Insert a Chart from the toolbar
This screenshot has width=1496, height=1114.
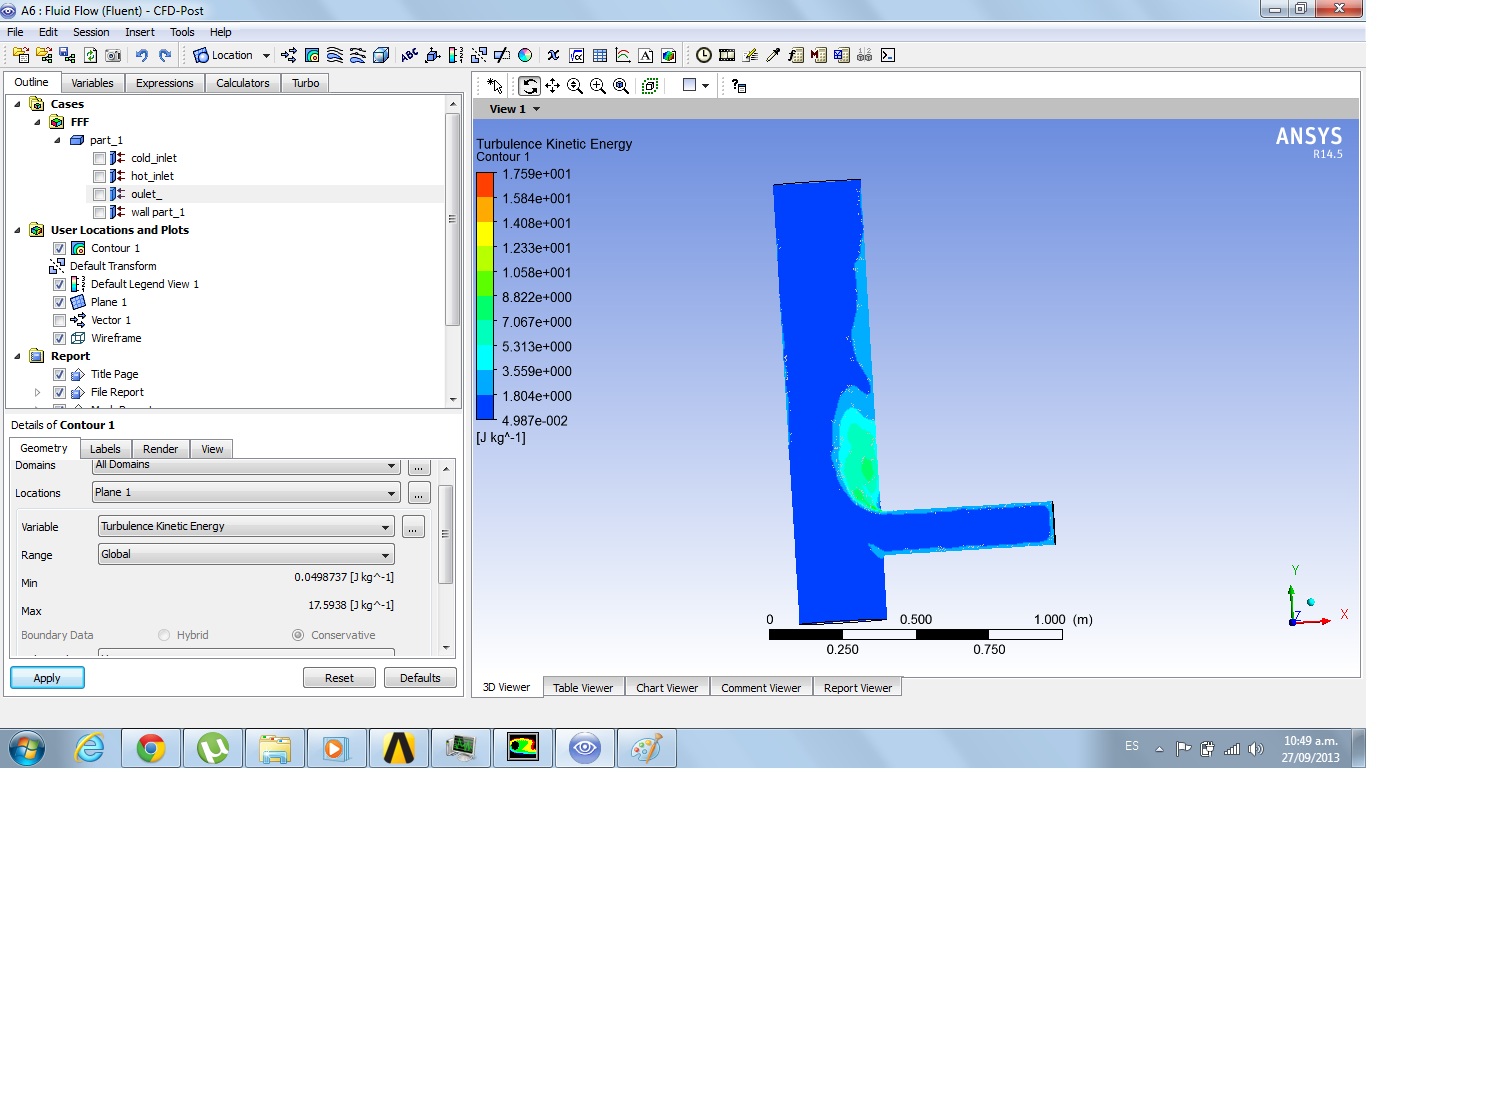click(x=623, y=55)
